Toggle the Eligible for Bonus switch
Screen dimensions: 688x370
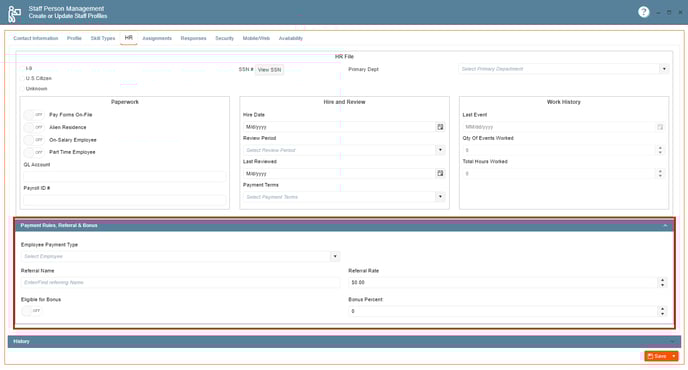tap(32, 311)
